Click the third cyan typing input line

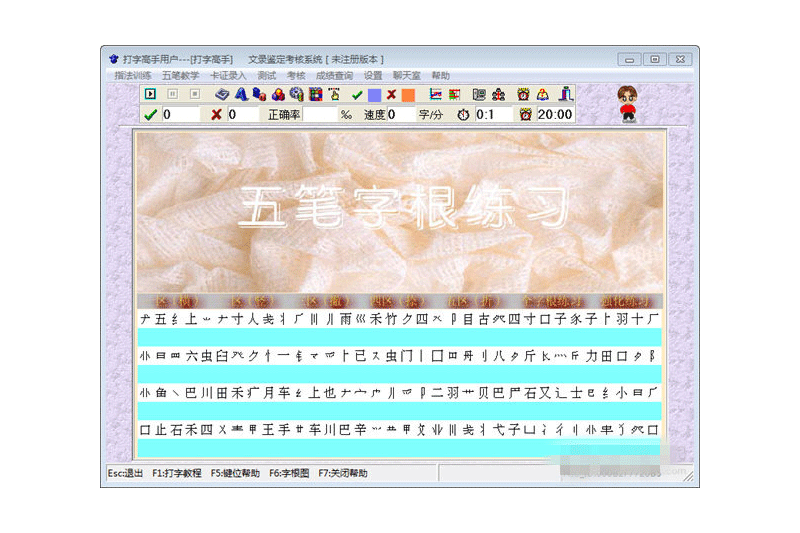[399, 411]
